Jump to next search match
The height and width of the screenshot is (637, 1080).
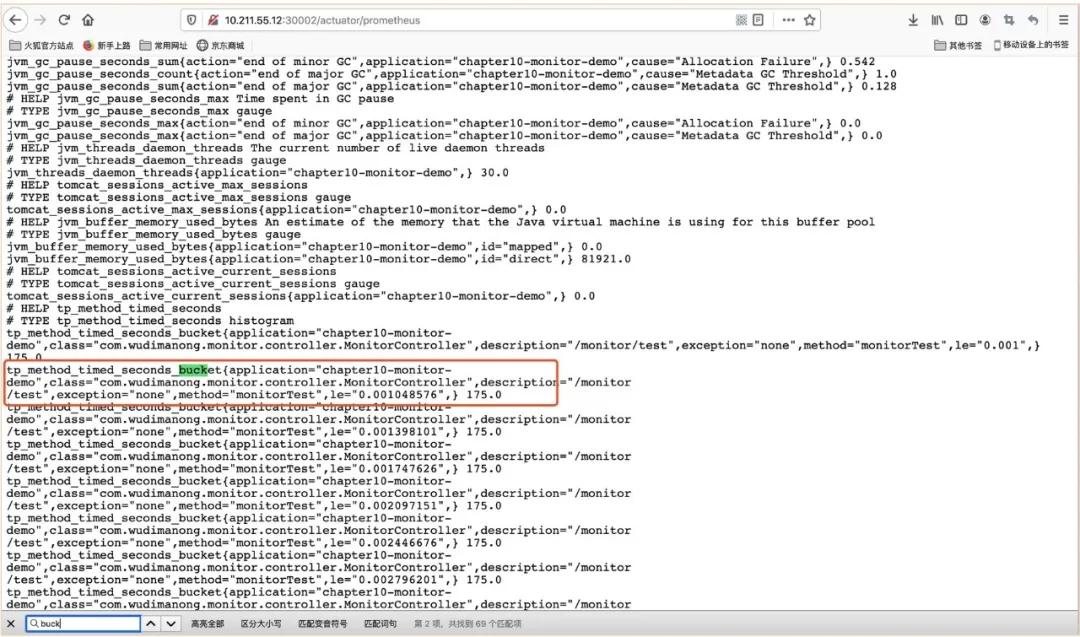(x=171, y=624)
